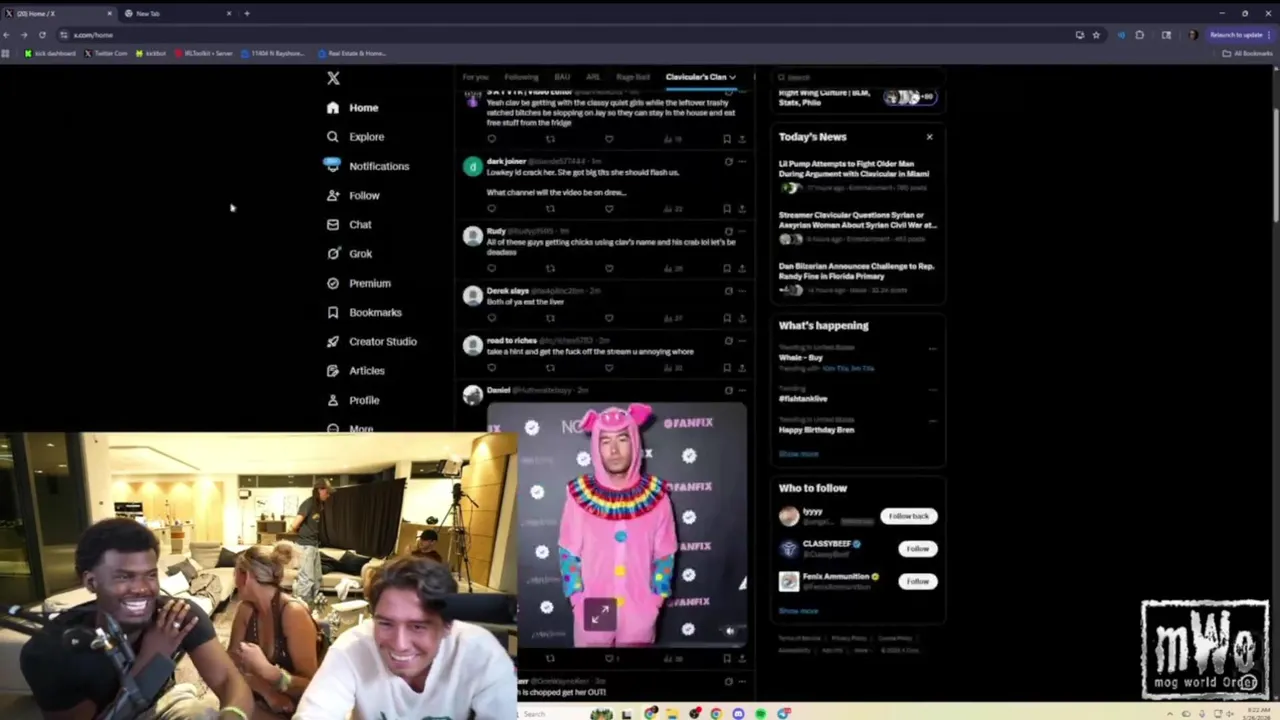Viewport: 1280px width, 720px height.
Task: Click the Articles icon in sidebar
Action: pyautogui.click(x=333, y=370)
